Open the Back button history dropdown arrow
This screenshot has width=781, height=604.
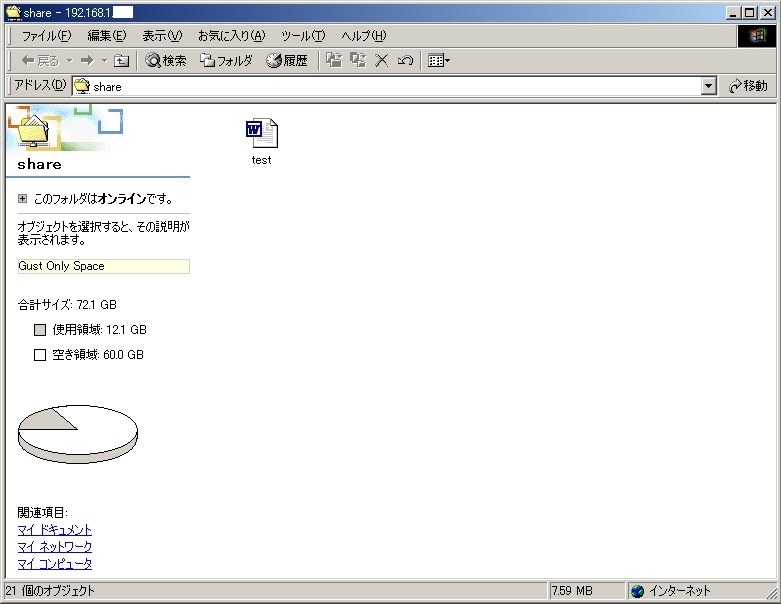pos(69,61)
